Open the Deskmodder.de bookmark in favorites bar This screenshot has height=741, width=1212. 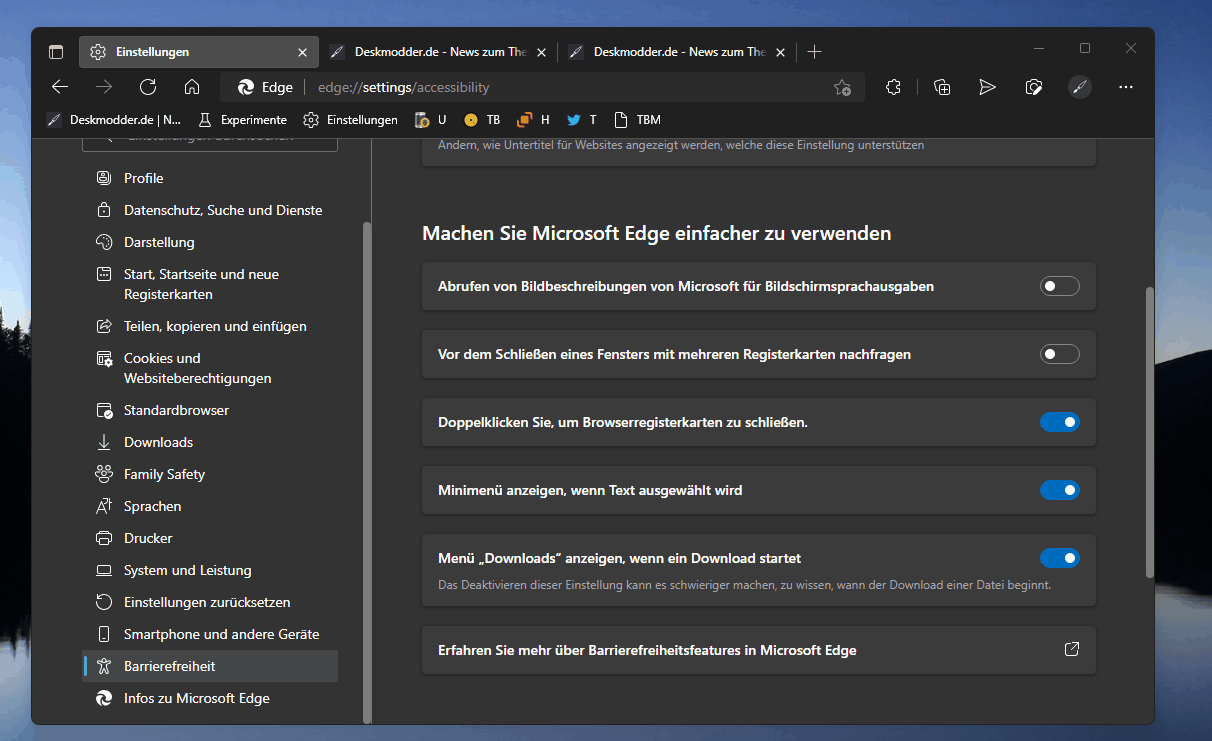(x=115, y=120)
